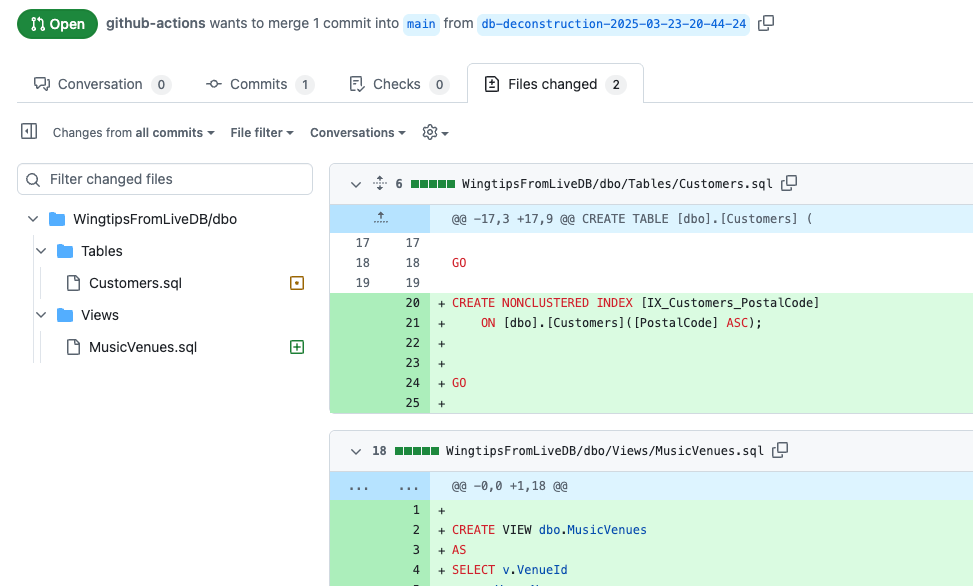Toggle the file tree sidebar icon

[x=29, y=132]
